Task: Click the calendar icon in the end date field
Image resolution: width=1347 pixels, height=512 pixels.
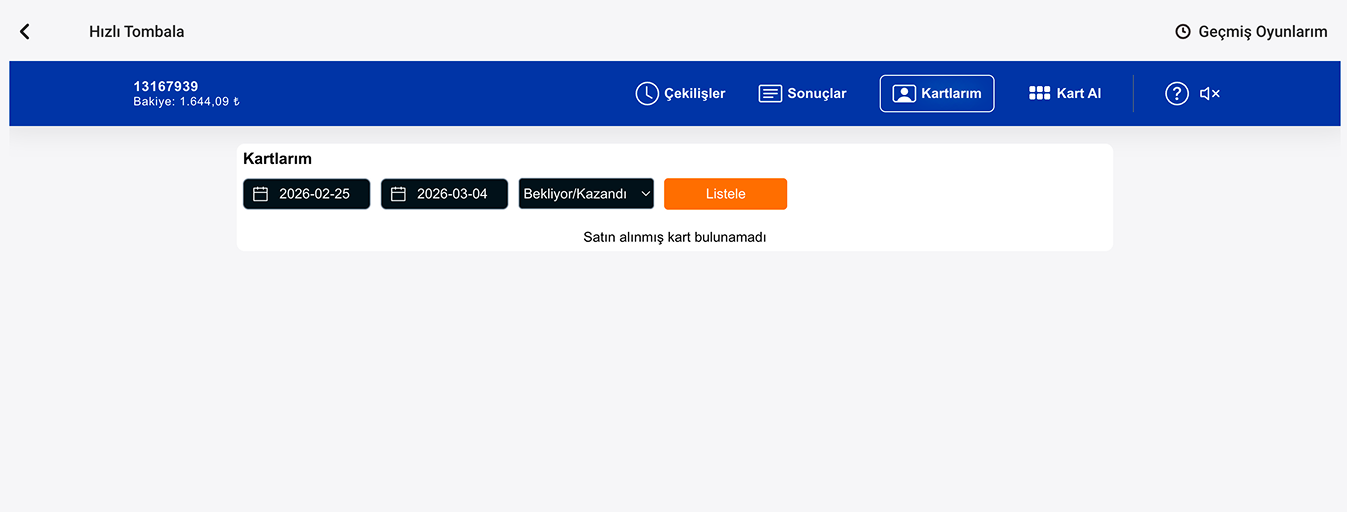Action: click(398, 194)
